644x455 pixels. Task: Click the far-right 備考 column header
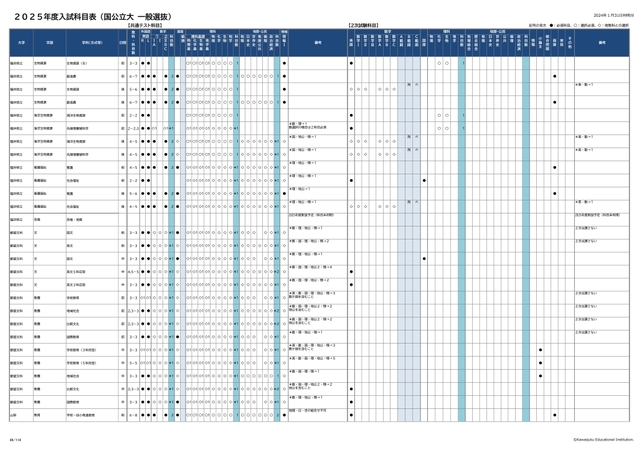click(602, 43)
